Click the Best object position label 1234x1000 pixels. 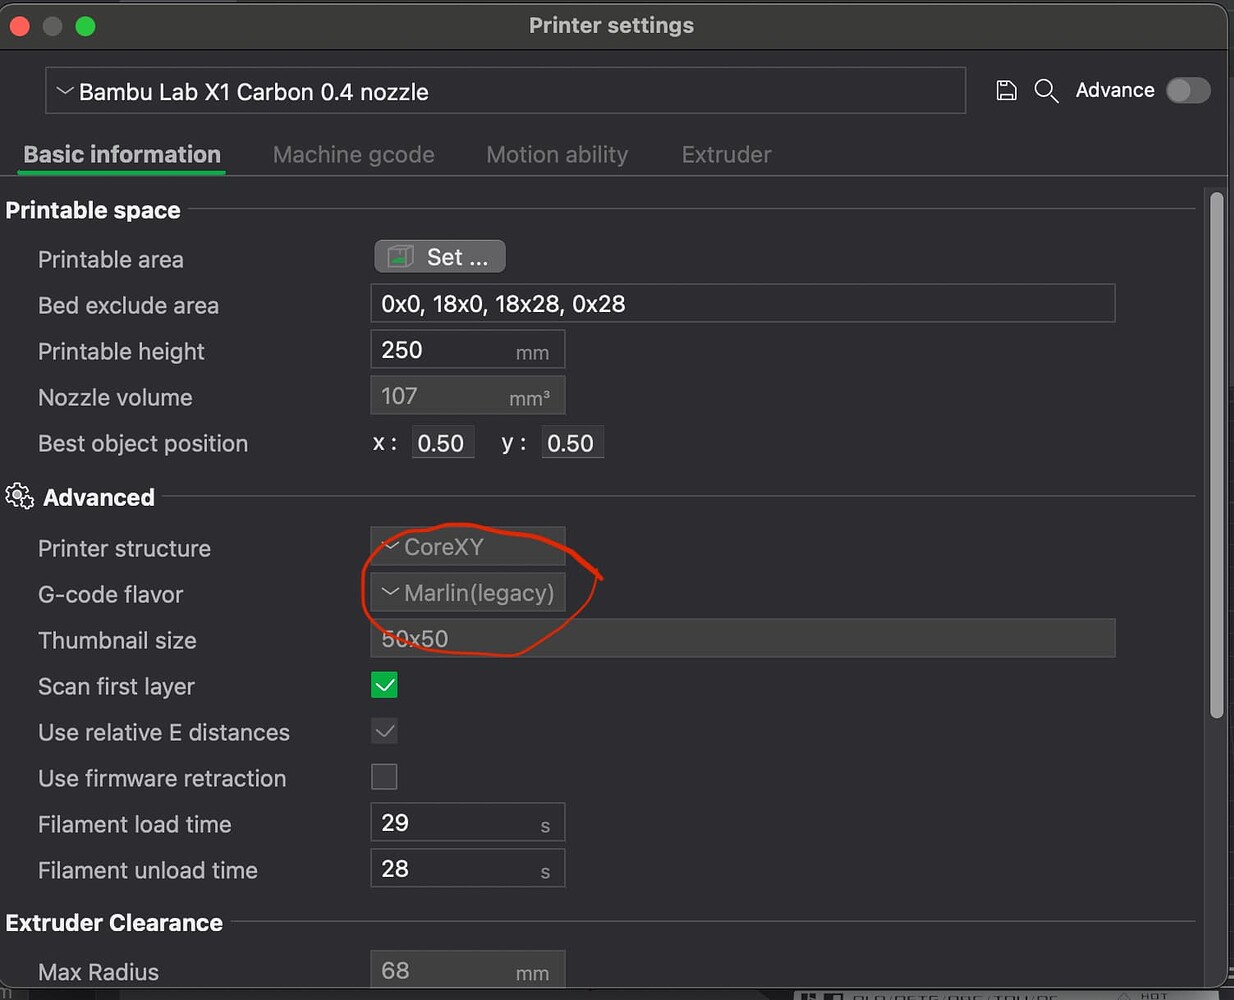(143, 444)
